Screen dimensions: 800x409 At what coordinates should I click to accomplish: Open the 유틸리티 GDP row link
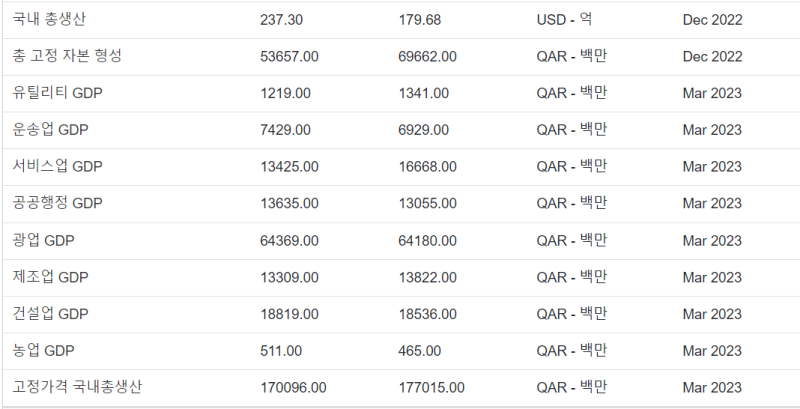(x=58, y=93)
